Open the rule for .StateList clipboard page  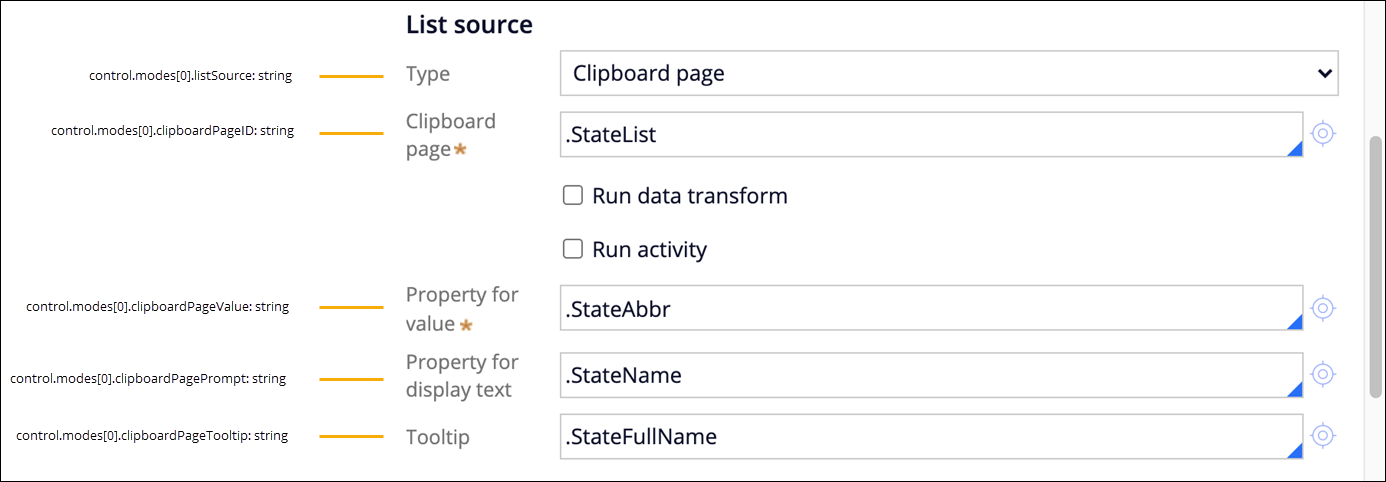pyautogui.click(x=1323, y=133)
